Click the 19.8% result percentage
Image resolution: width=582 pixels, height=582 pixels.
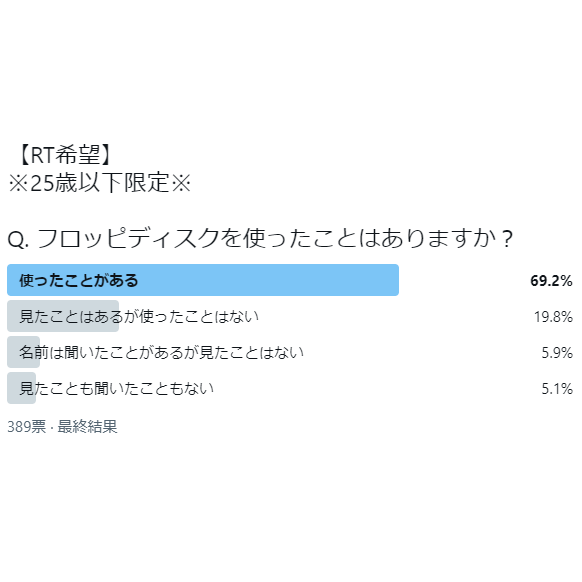pyautogui.click(x=553, y=317)
